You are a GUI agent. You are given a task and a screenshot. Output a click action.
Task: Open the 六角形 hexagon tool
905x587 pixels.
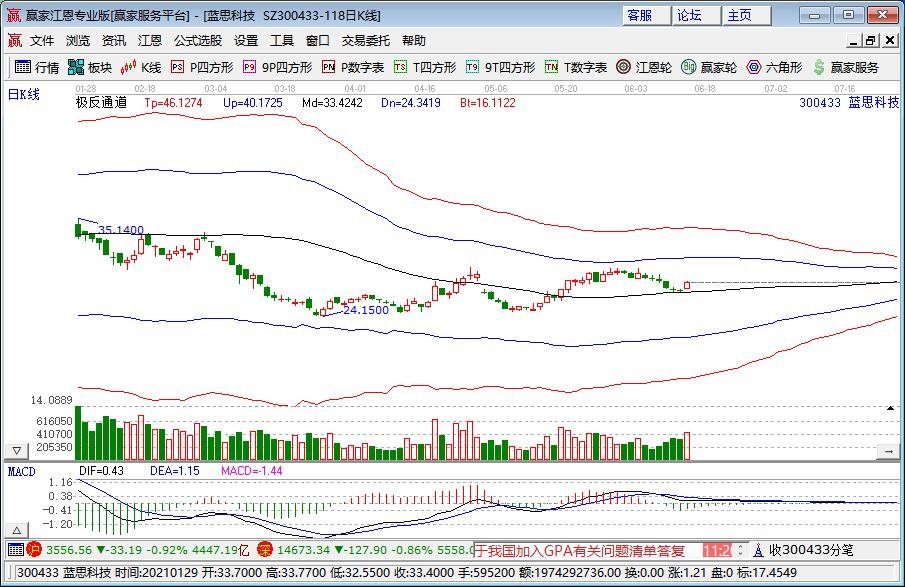[x=774, y=68]
